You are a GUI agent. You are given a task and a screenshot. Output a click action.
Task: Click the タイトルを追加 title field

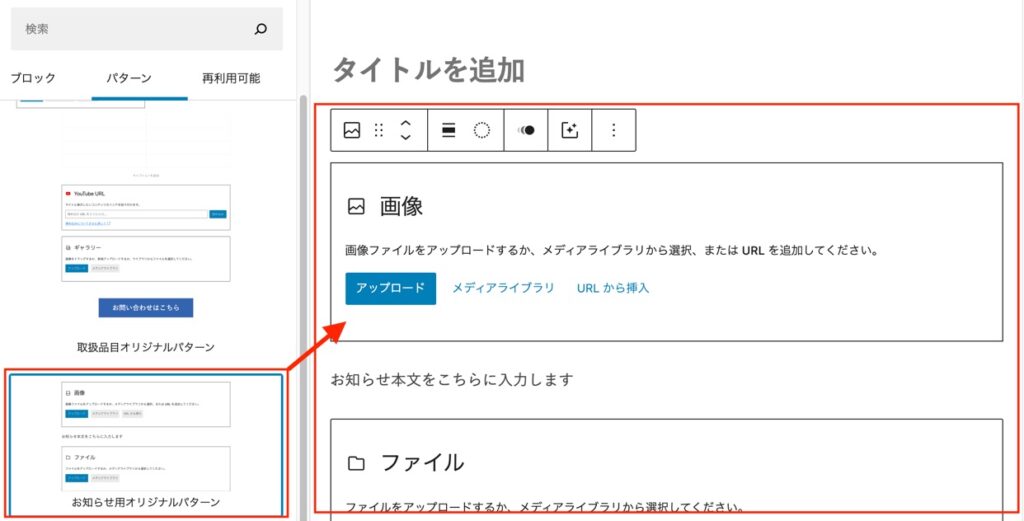click(428, 69)
